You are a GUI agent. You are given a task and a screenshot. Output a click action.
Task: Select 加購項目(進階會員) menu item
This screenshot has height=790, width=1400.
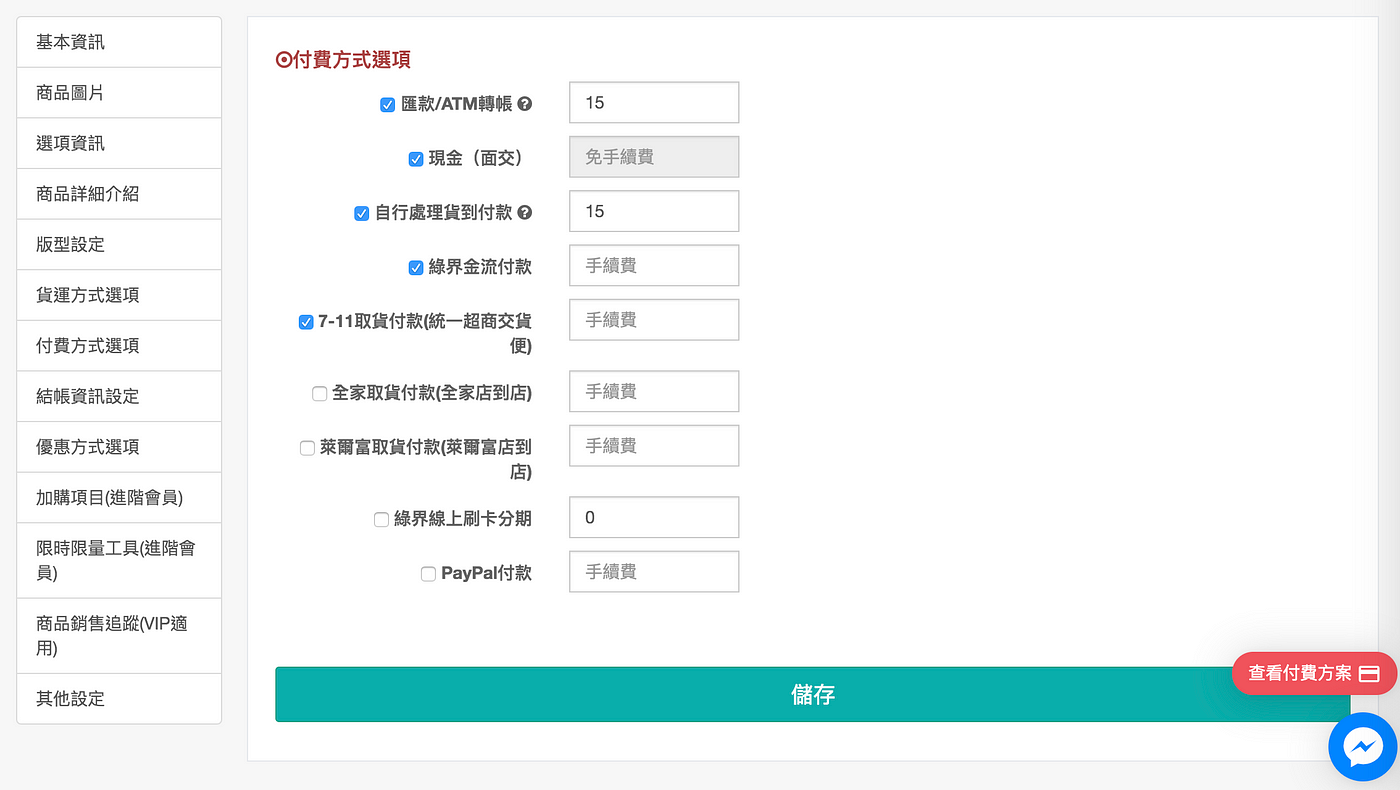click(119, 497)
